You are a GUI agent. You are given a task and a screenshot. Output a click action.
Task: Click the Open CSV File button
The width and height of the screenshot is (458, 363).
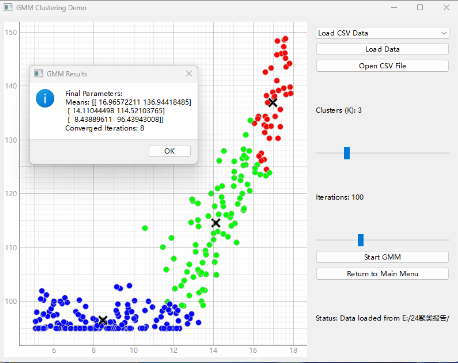(x=382, y=66)
